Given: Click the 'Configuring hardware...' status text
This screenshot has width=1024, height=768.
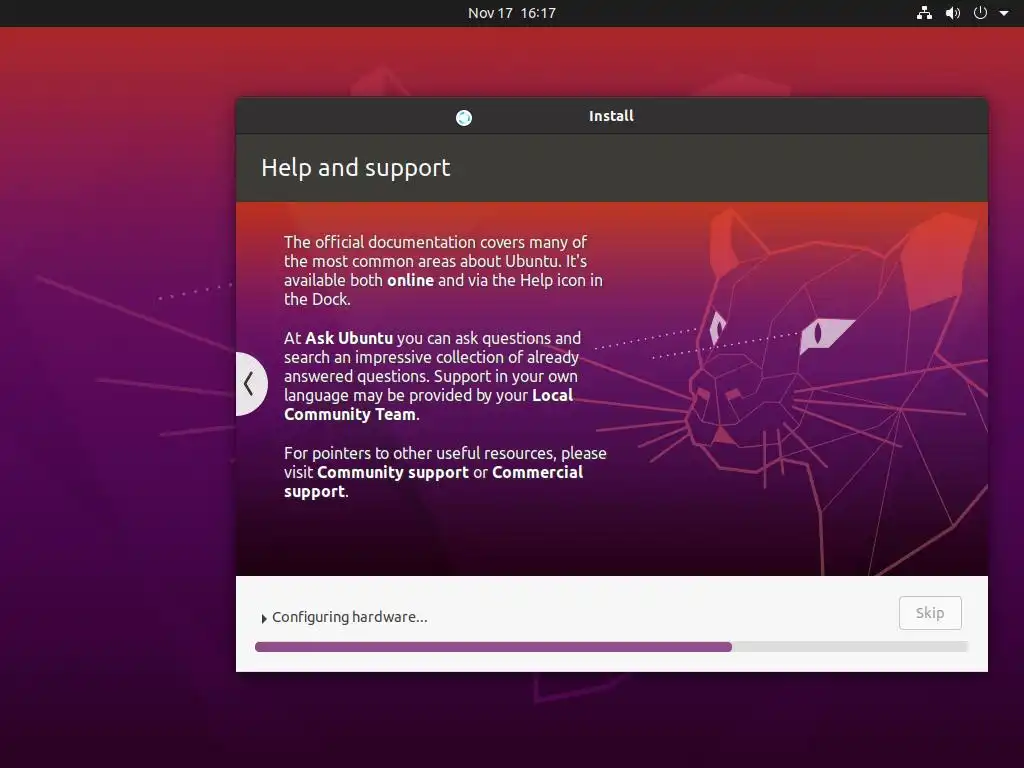Looking at the screenshot, I should (349, 617).
